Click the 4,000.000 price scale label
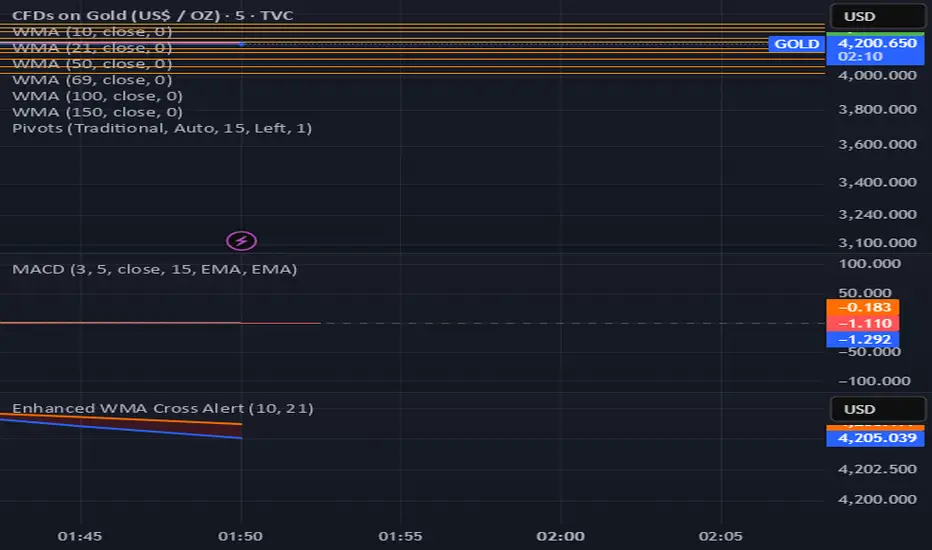 coord(877,76)
